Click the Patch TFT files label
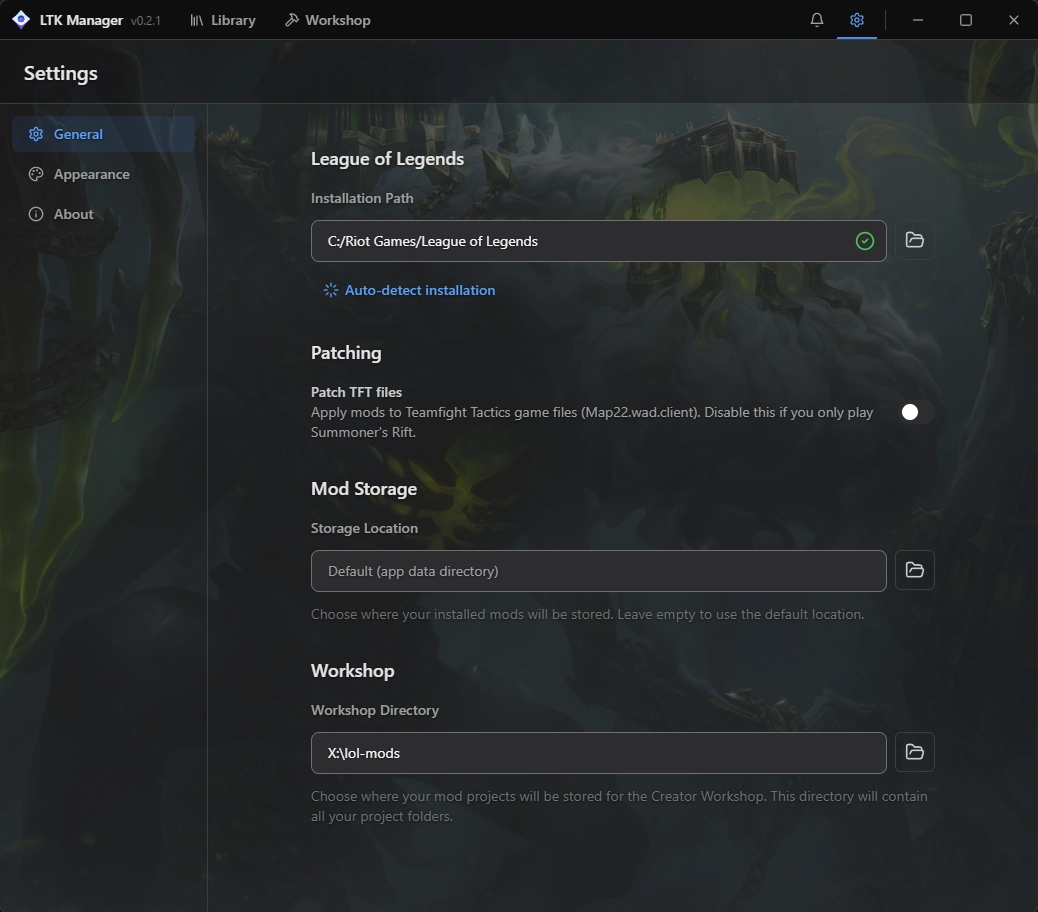 click(x=356, y=392)
